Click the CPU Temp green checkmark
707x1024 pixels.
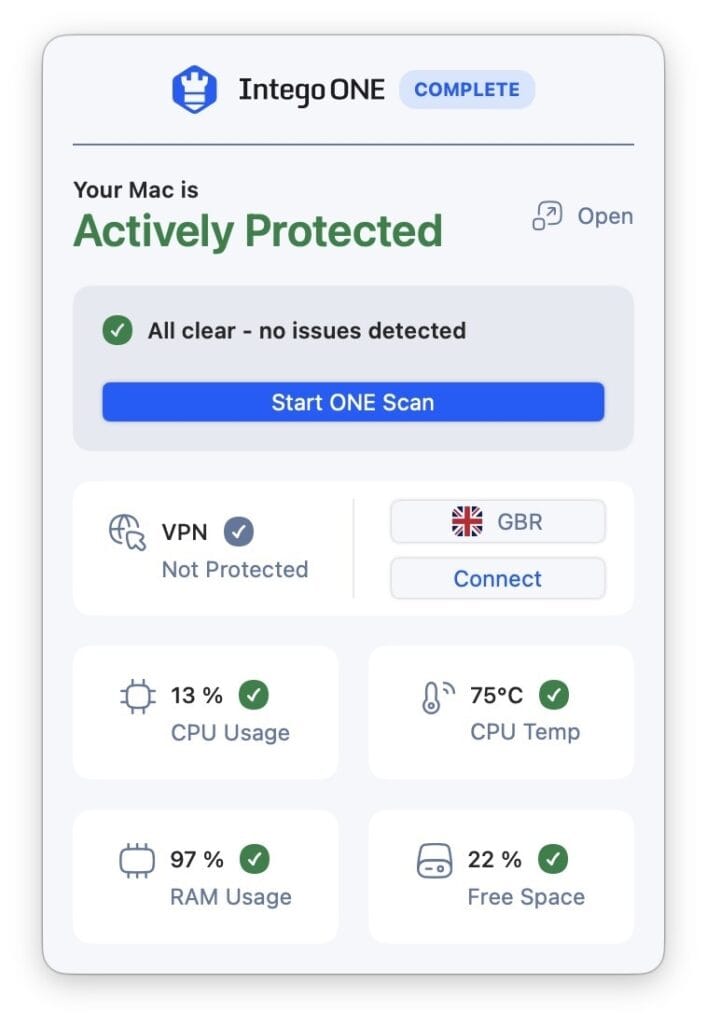pyautogui.click(x=553, y=694)
